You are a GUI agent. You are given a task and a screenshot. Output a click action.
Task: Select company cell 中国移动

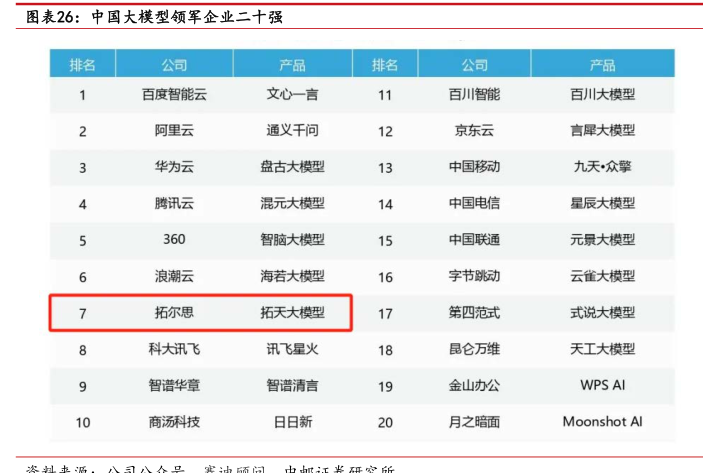[x=474, y=167]
